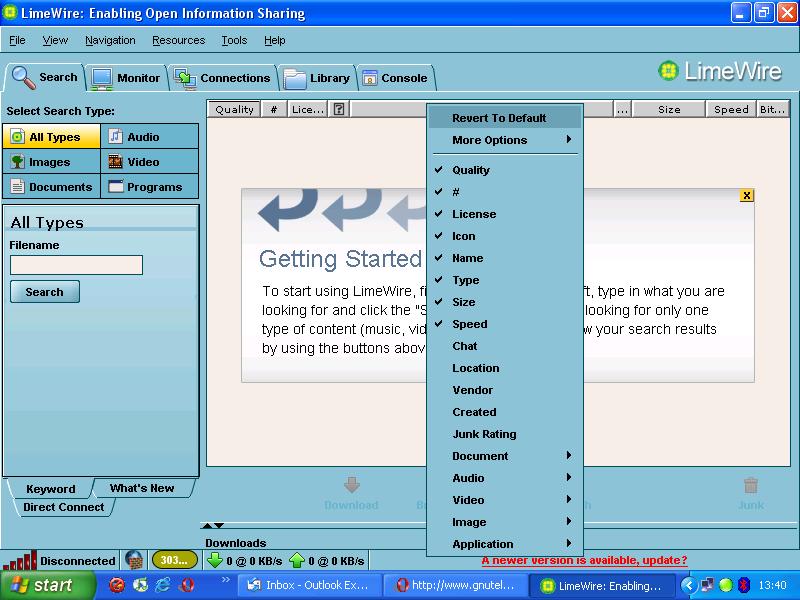Click the green download arrow in status bar

(x=215, y=560)
